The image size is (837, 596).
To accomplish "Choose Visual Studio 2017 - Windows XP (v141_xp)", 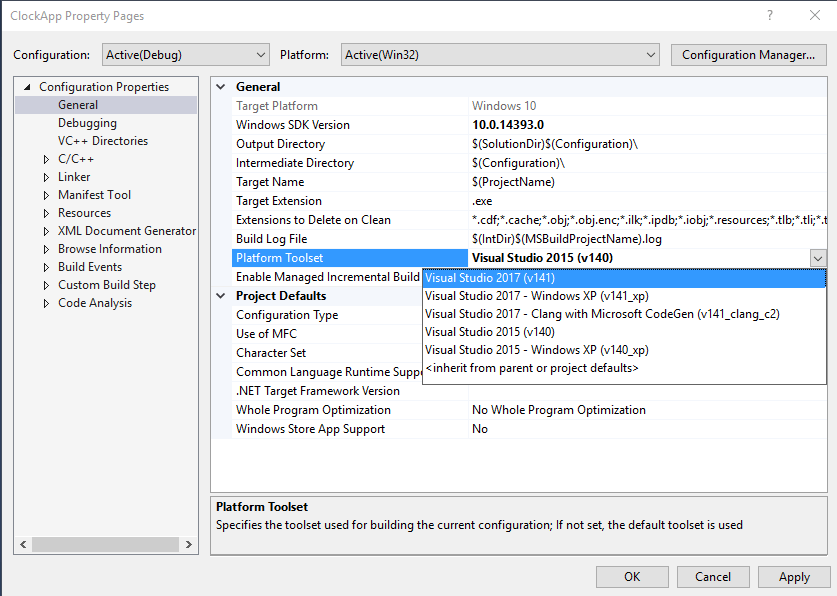I will coord(624,296).
